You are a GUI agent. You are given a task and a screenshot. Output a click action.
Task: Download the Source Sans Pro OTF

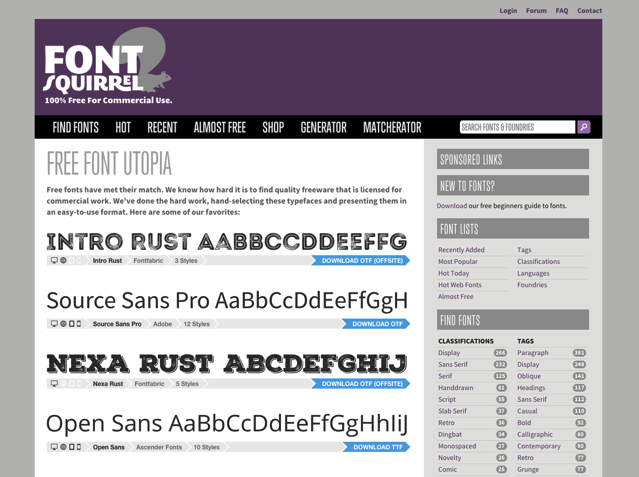pyautogui.click(x=377, y=324)
